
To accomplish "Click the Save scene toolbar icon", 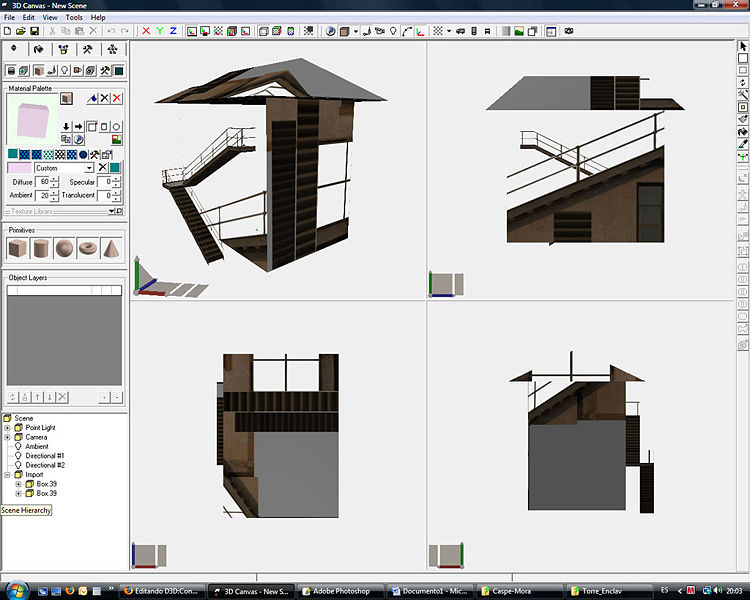I will pyautogui.click(x=34, y=31).
